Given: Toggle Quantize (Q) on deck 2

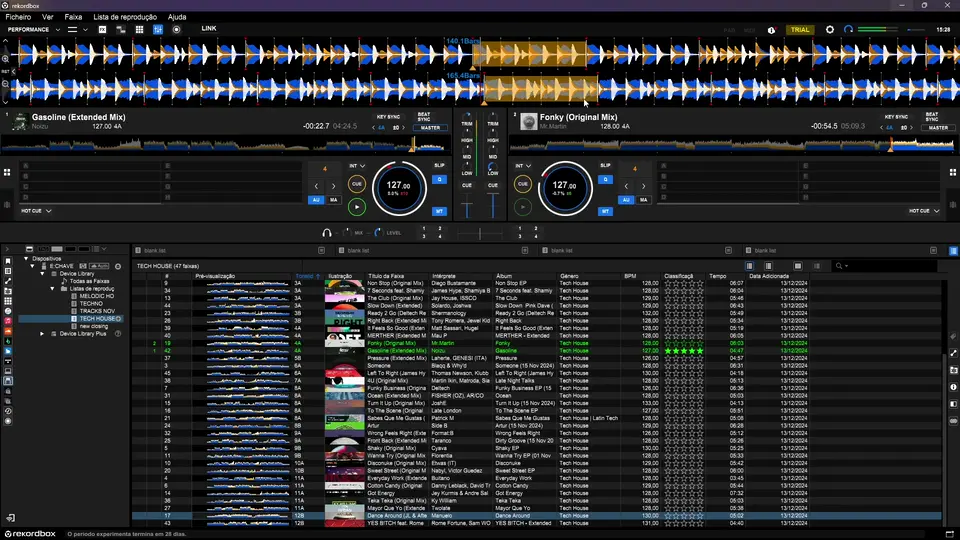Looking at the screenshot, I should coord(605,179).
